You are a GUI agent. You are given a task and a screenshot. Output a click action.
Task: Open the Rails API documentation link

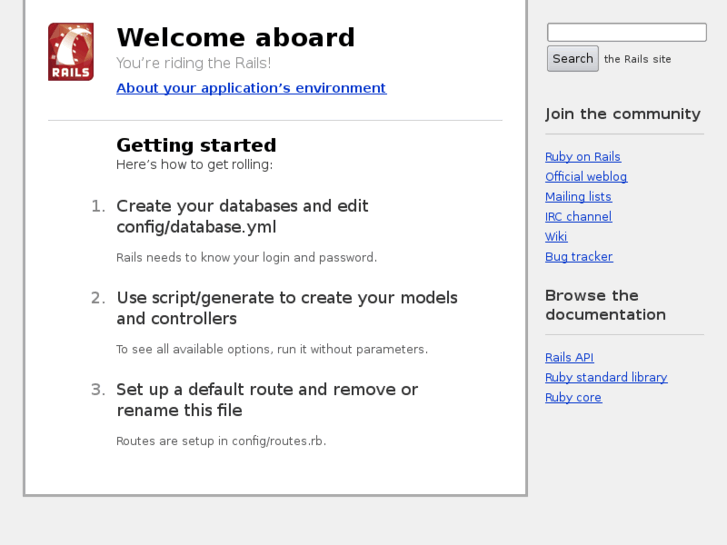tap(569, 358)
